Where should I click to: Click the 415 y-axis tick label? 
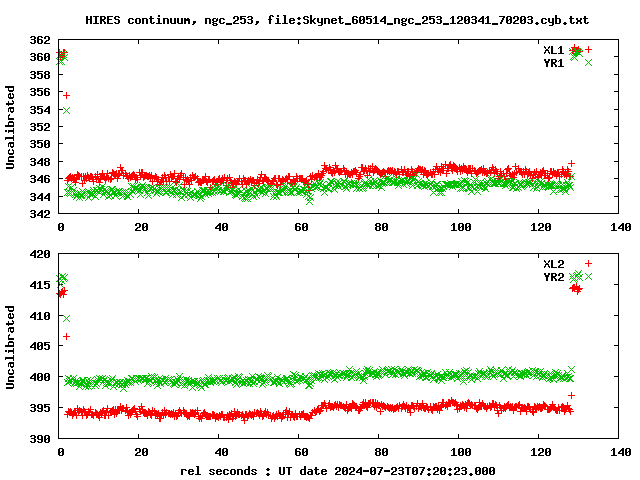[40, 284]
